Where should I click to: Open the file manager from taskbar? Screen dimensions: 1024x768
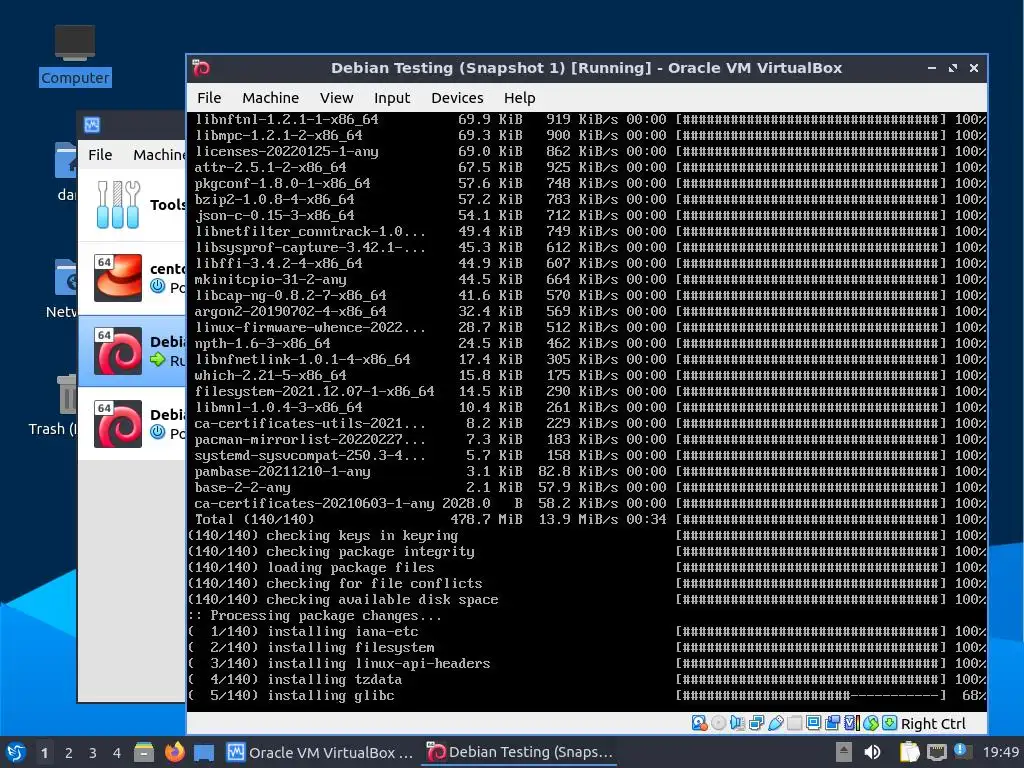[x=144, y=752]
